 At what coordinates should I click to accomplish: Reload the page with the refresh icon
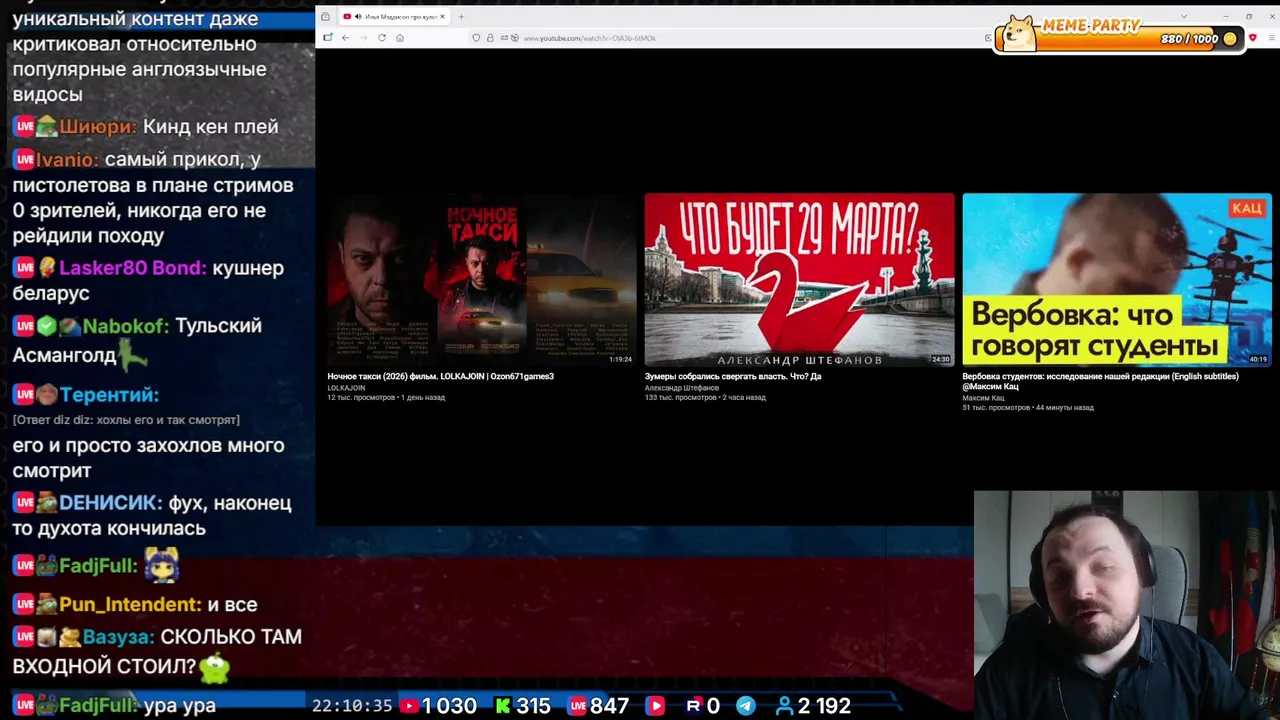pos(382,38)
